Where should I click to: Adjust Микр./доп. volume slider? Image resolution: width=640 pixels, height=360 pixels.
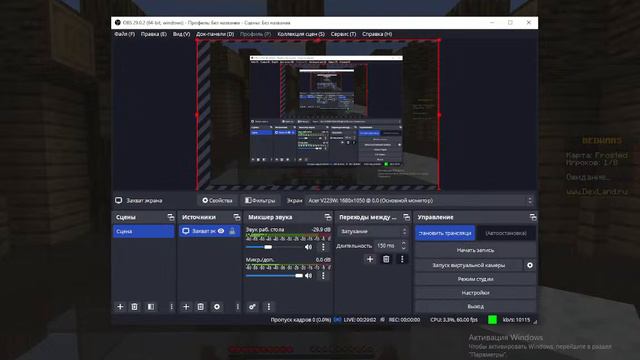(274, 276)
